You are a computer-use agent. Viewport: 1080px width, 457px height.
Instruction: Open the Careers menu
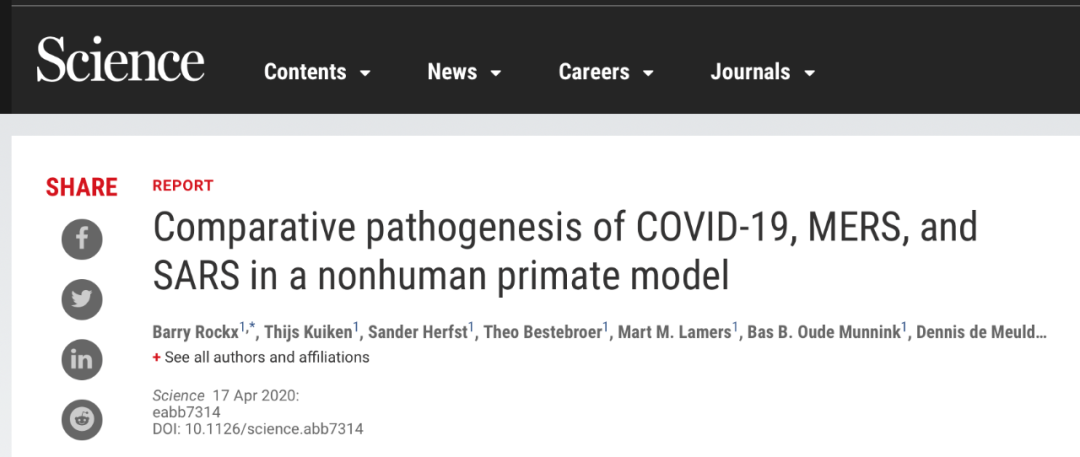pyautogui.click(x=594, y=72)
